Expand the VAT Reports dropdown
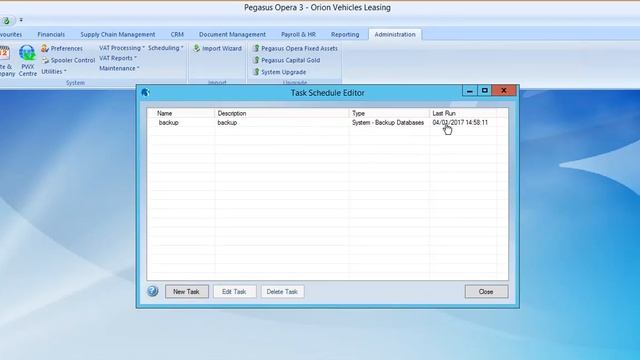Image resolution: width=640 pixels, height=360 pixels. pos(118,58)
